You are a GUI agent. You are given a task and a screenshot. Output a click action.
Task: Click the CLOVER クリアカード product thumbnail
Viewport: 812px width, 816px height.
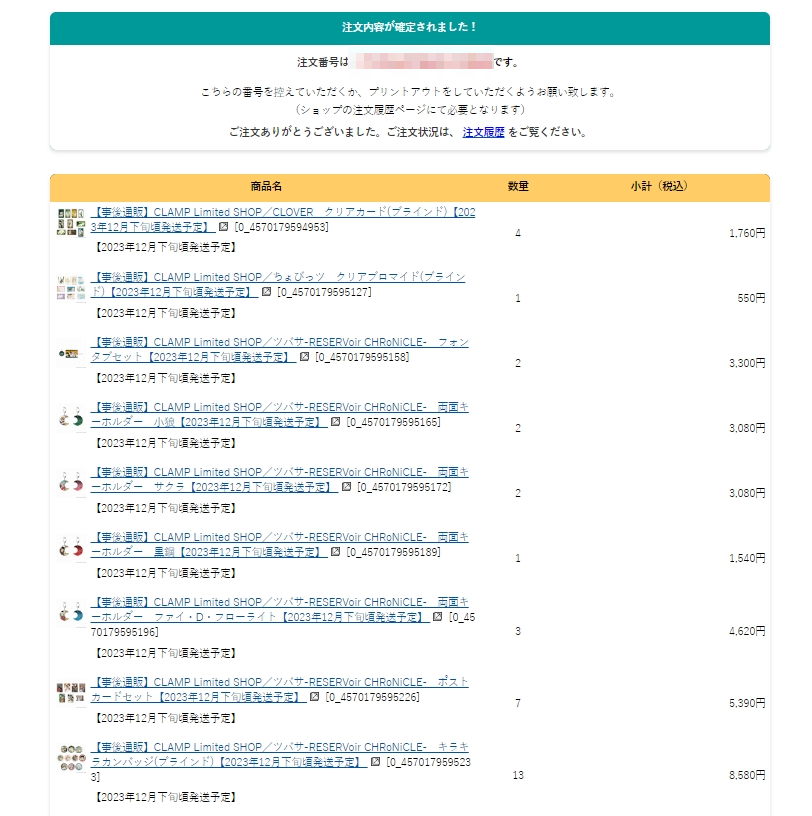coord(71,222)
